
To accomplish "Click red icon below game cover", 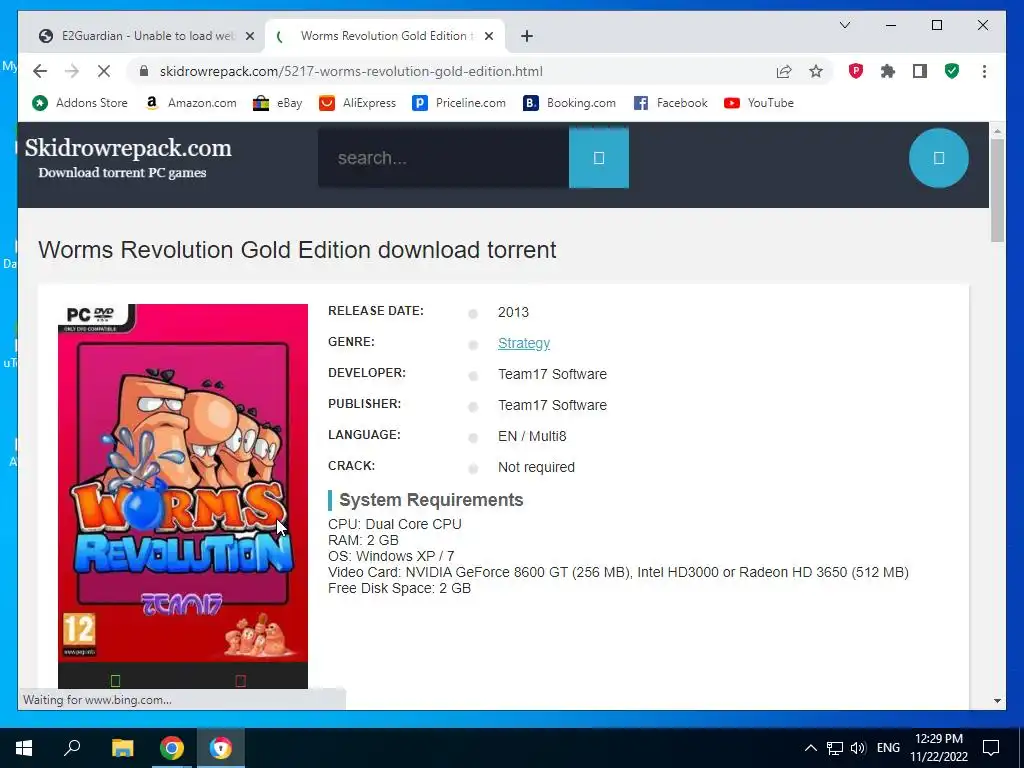I will [240, 680].
